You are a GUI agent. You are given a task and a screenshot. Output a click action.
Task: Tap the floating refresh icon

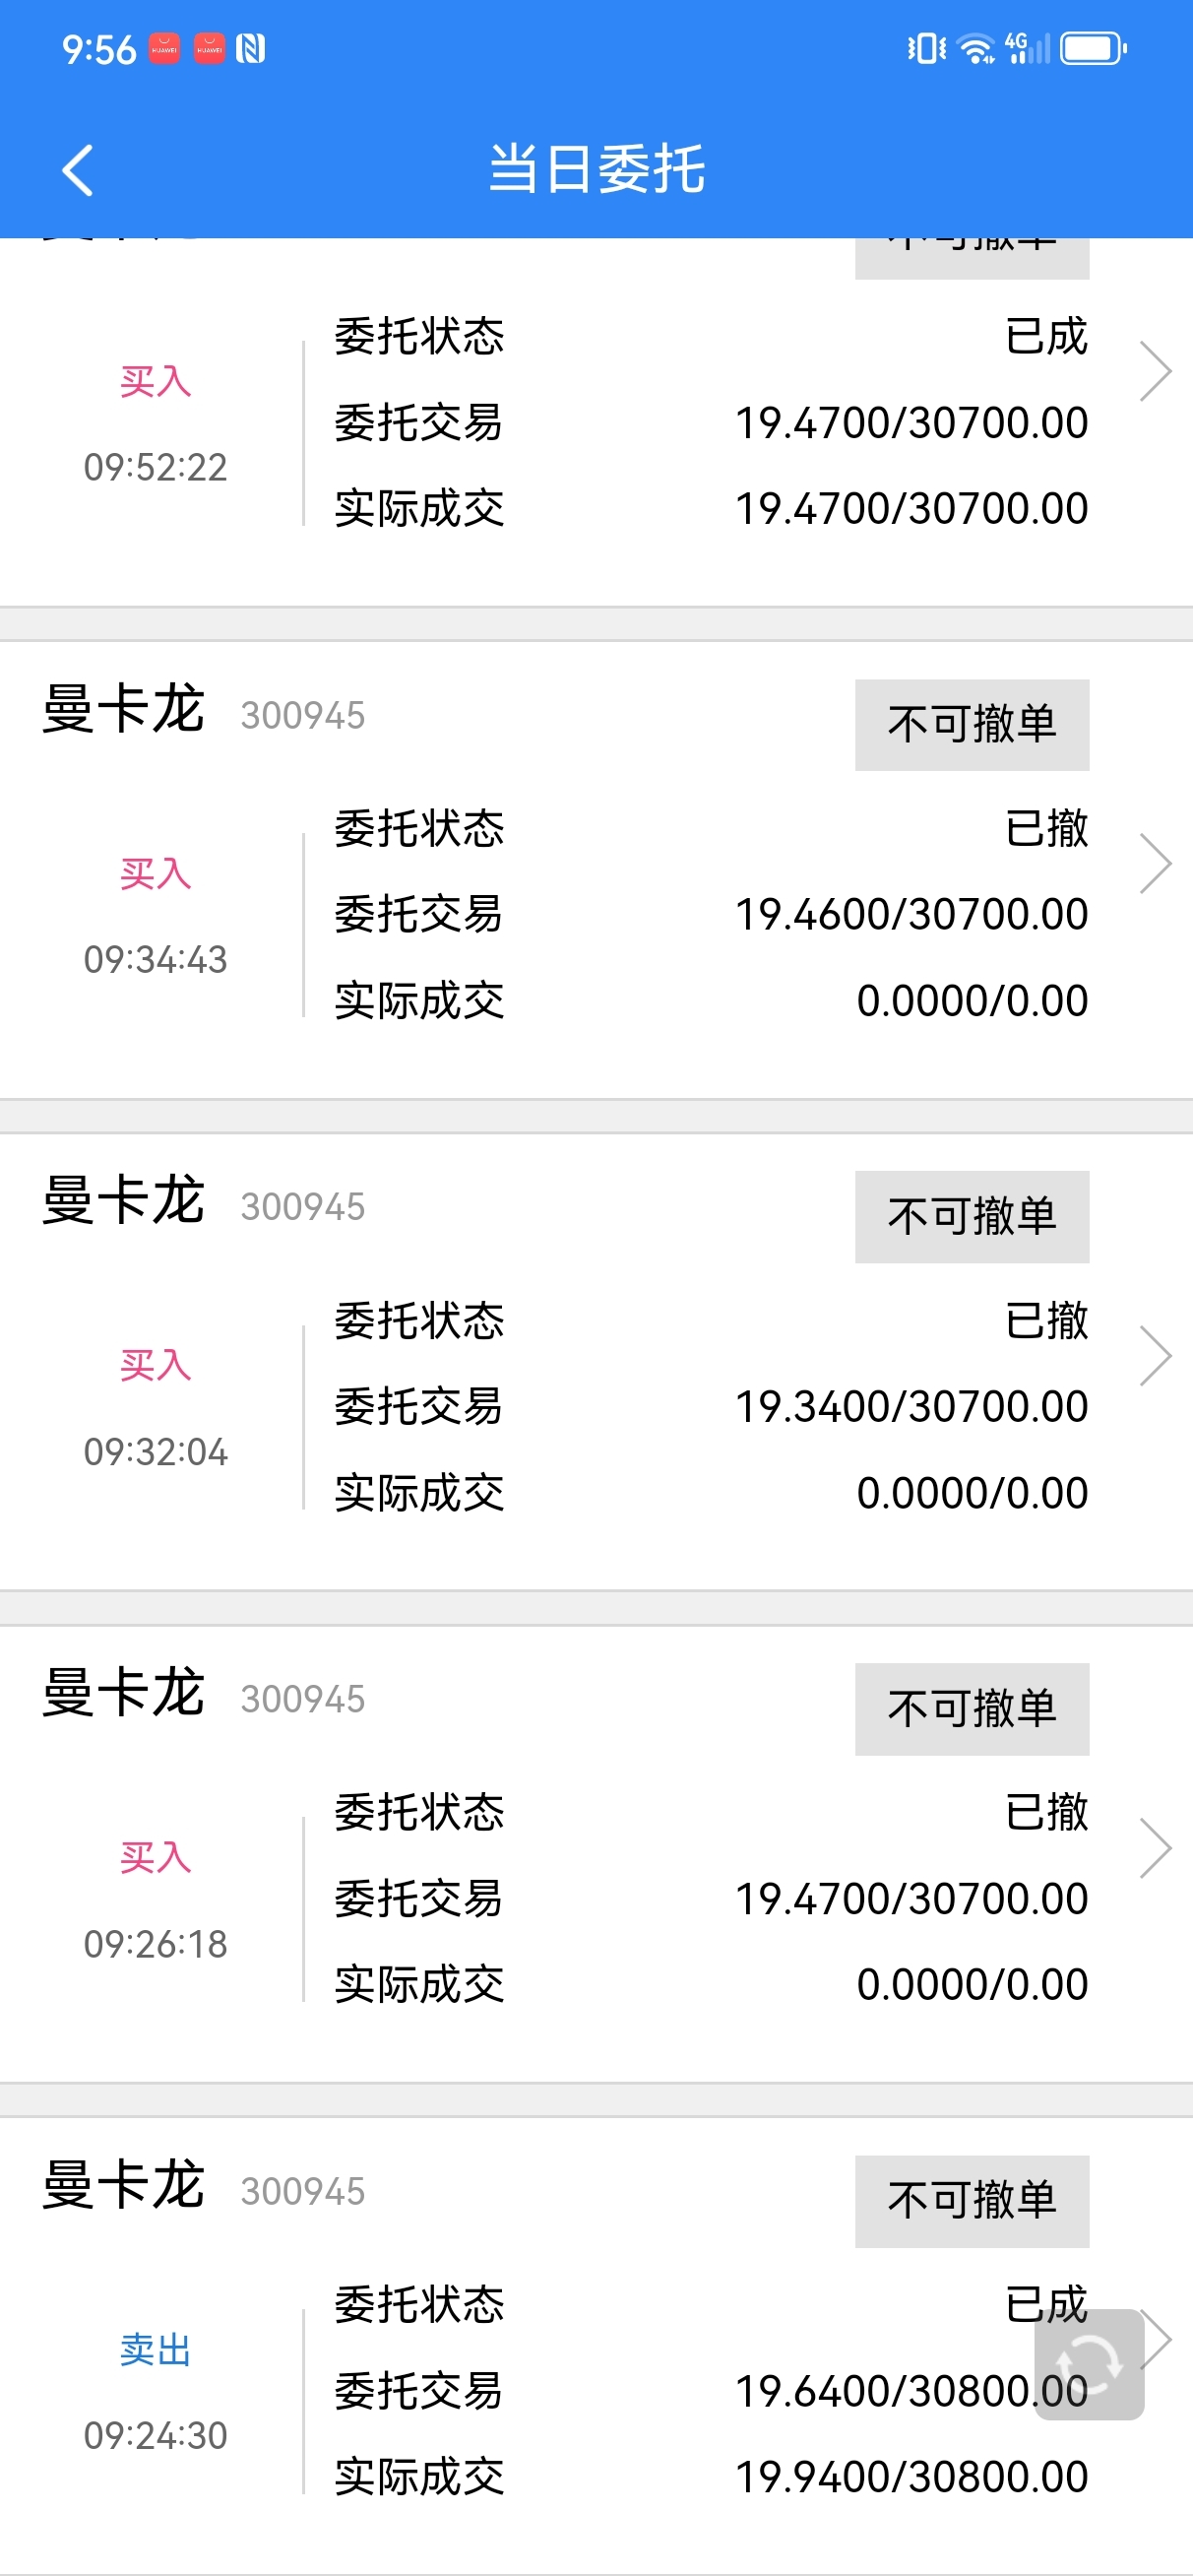coord(1089,2364)
